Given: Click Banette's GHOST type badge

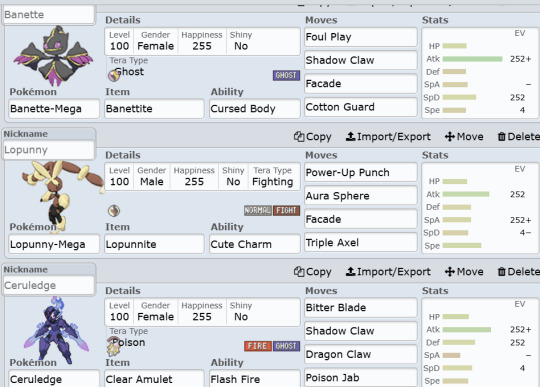Looking at the screenshot, I should 286,75.
